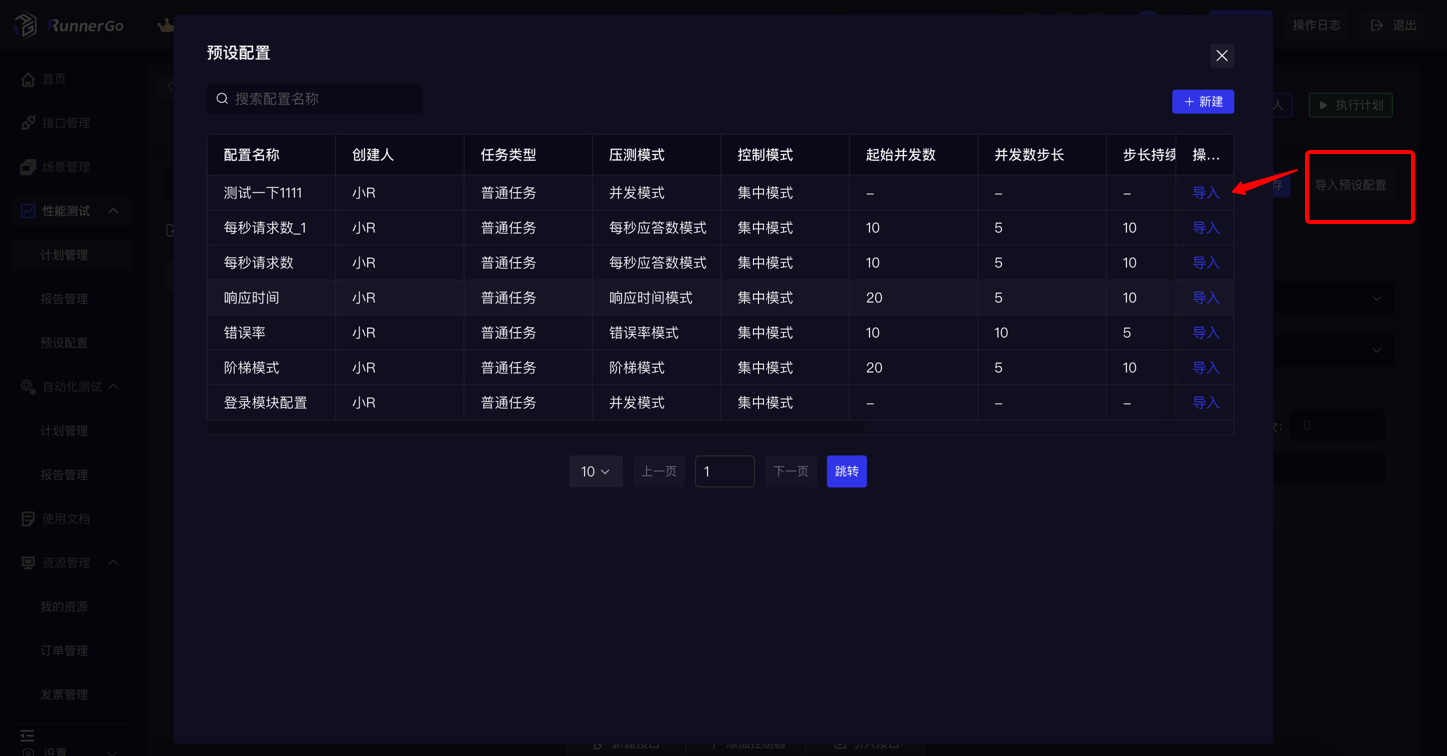The image size is (1447, 756).
Task: Collapse the 资源管理 sidebar section
Action: (113, 563)
